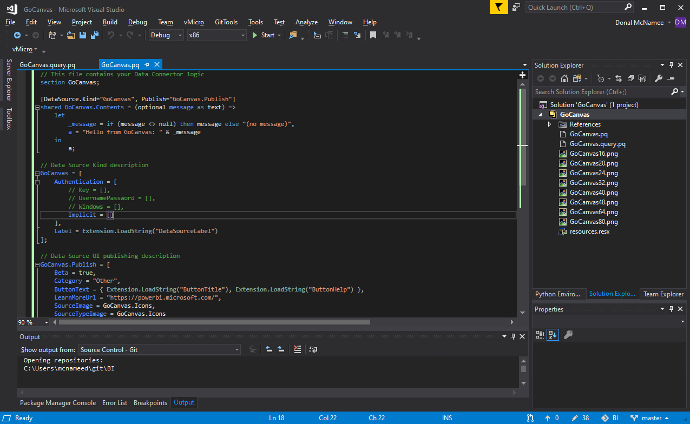Screen dimensions: 690x424
Task: Click the yellow notification filter flag
Action: click(x=499, y=7)
